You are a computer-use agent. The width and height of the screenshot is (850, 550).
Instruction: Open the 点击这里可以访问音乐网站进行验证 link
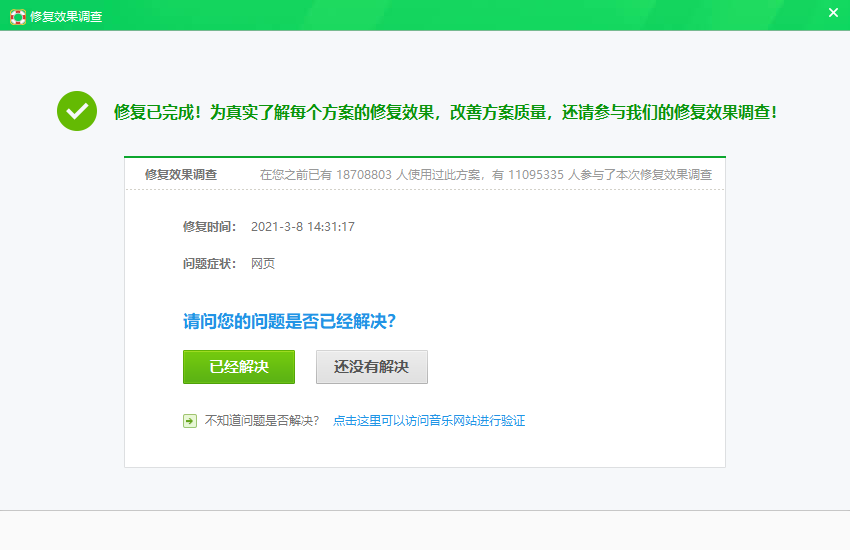click(x=429, y=420)
